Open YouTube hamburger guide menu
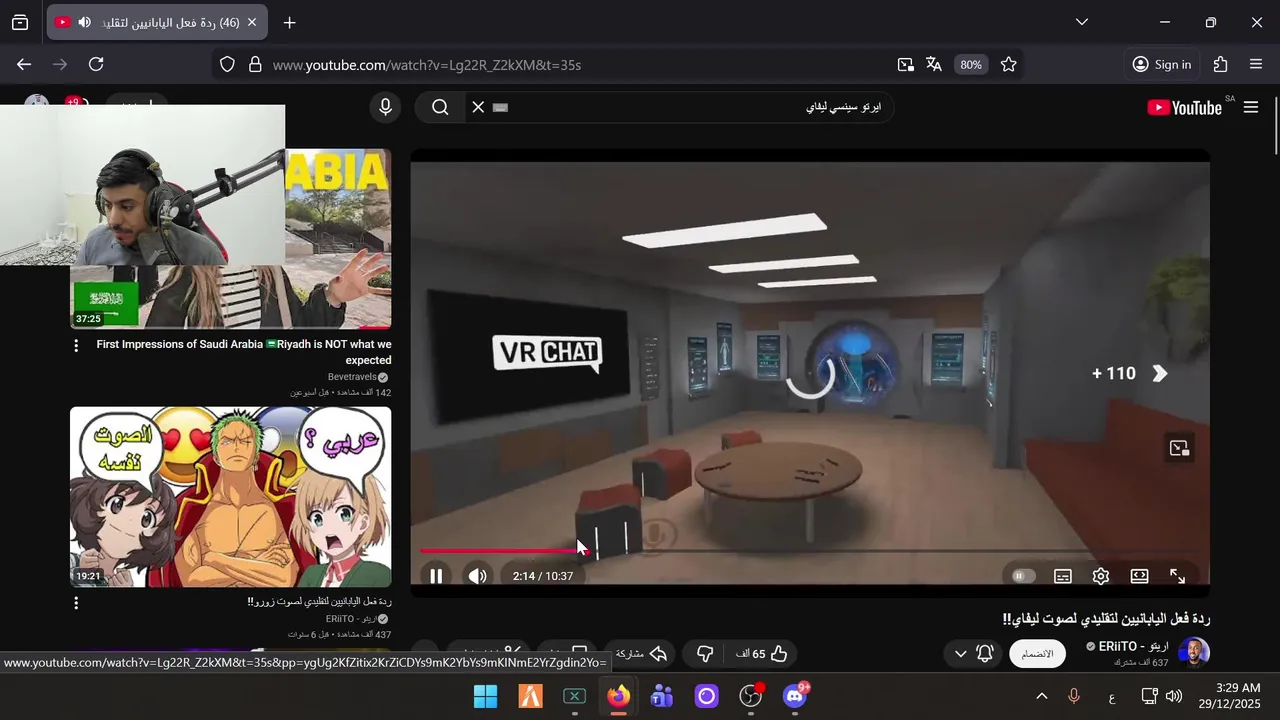The image size is (1280, 720). point(1250,107)
